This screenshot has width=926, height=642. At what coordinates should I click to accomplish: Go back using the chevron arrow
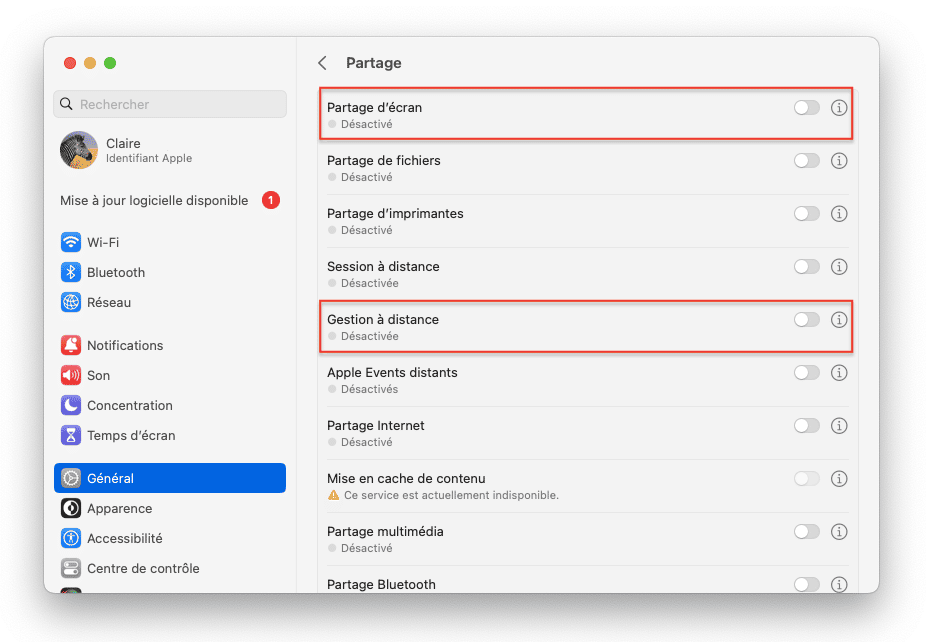pos(322,63)
